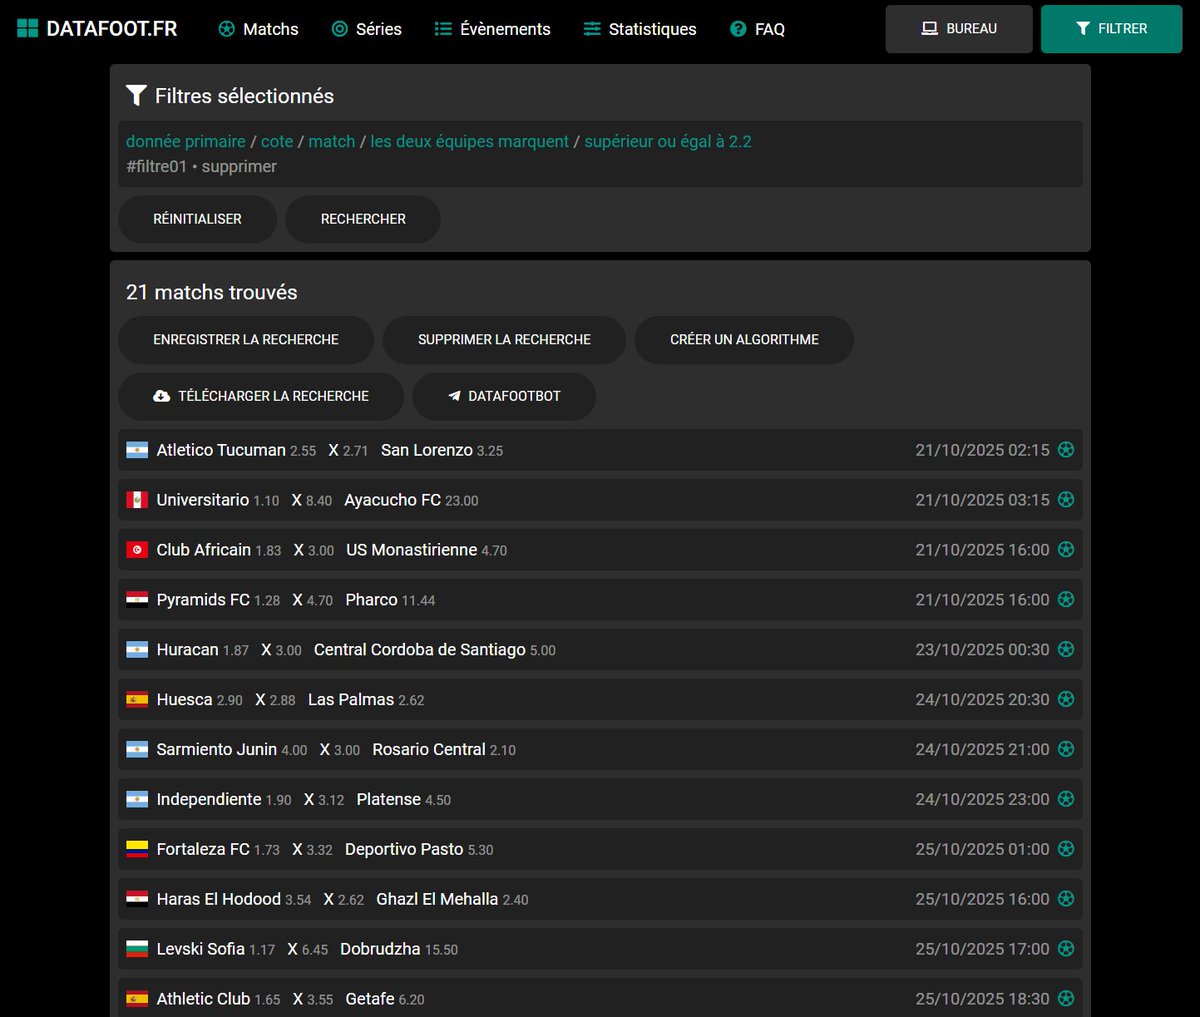
Task: Open the soccer ball icon in the Haras El Hodood row
Action: [x=1066, y=900]
